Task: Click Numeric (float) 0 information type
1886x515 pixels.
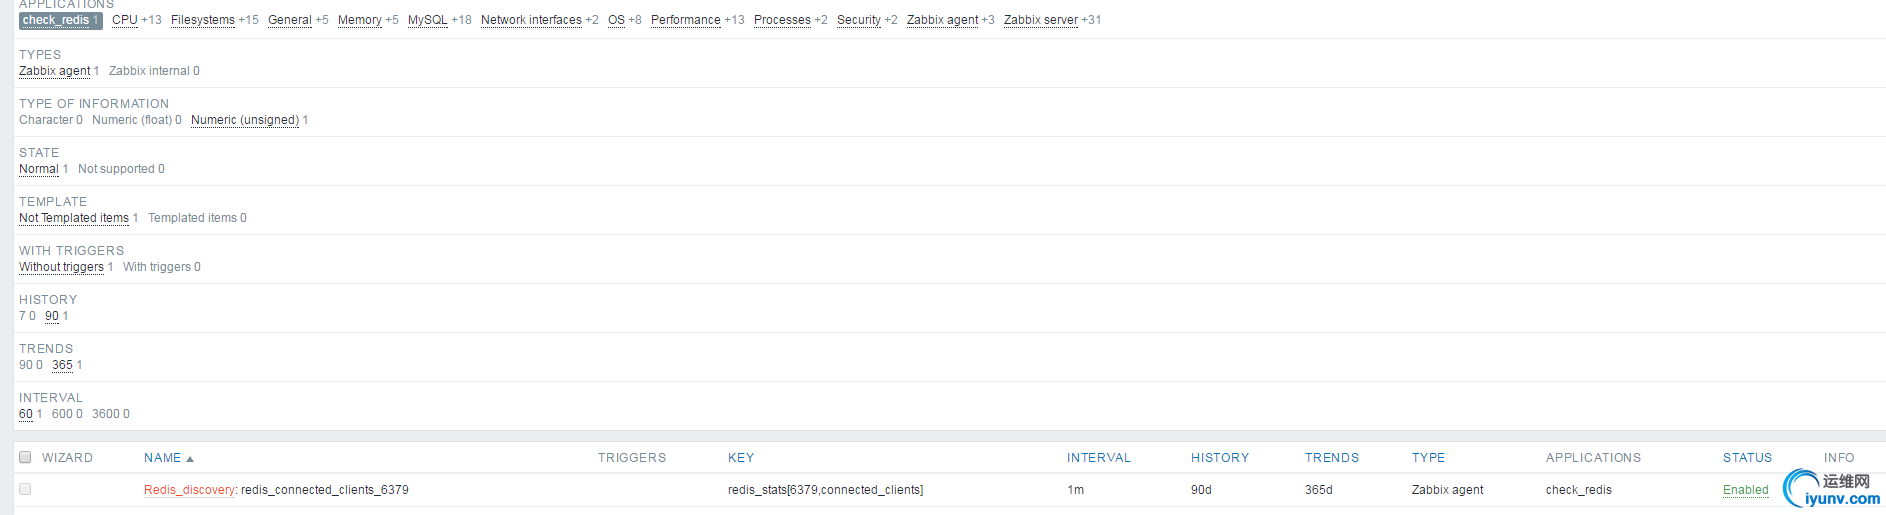Action: click(137, 120)
